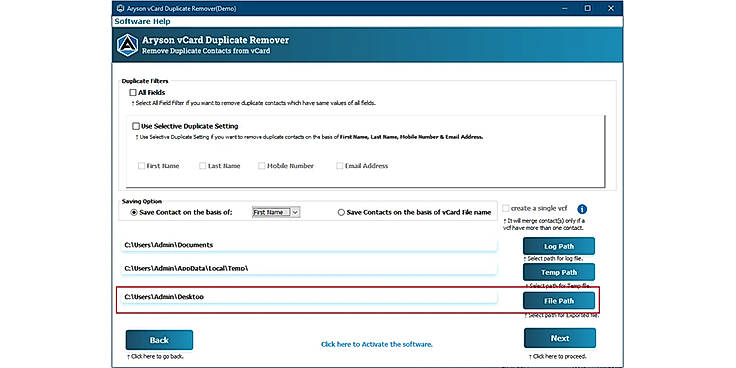736x368 pixels.
Task: Go back with the Back button
Action: (159, 340)
